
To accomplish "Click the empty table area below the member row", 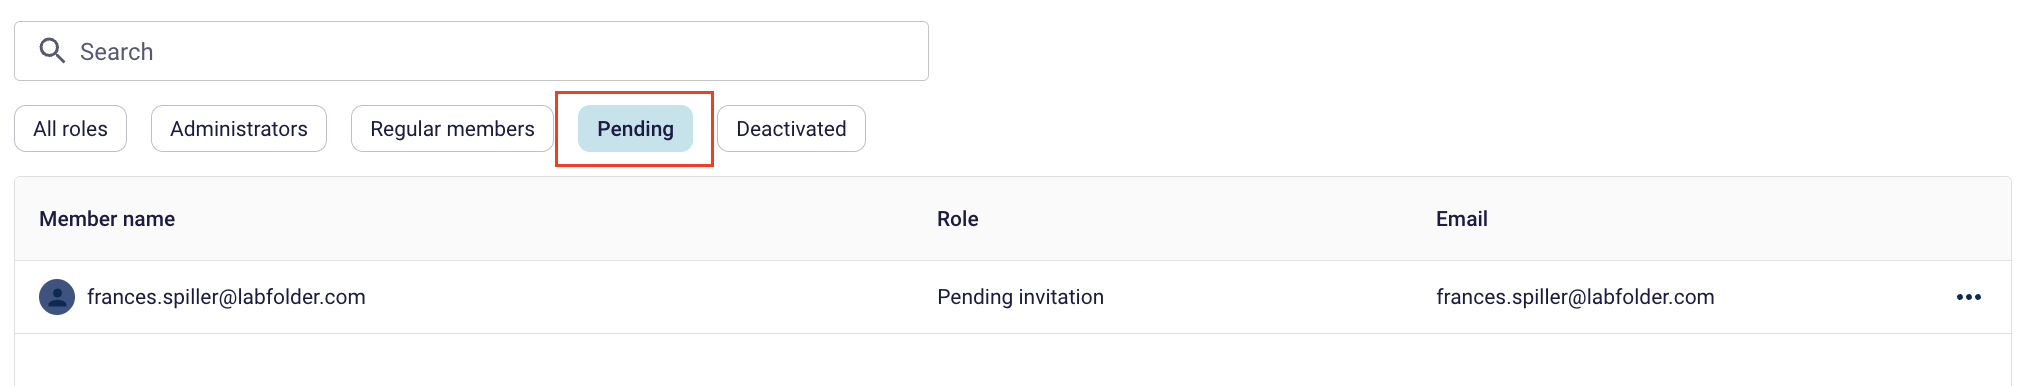I will tap(1012, 360).
